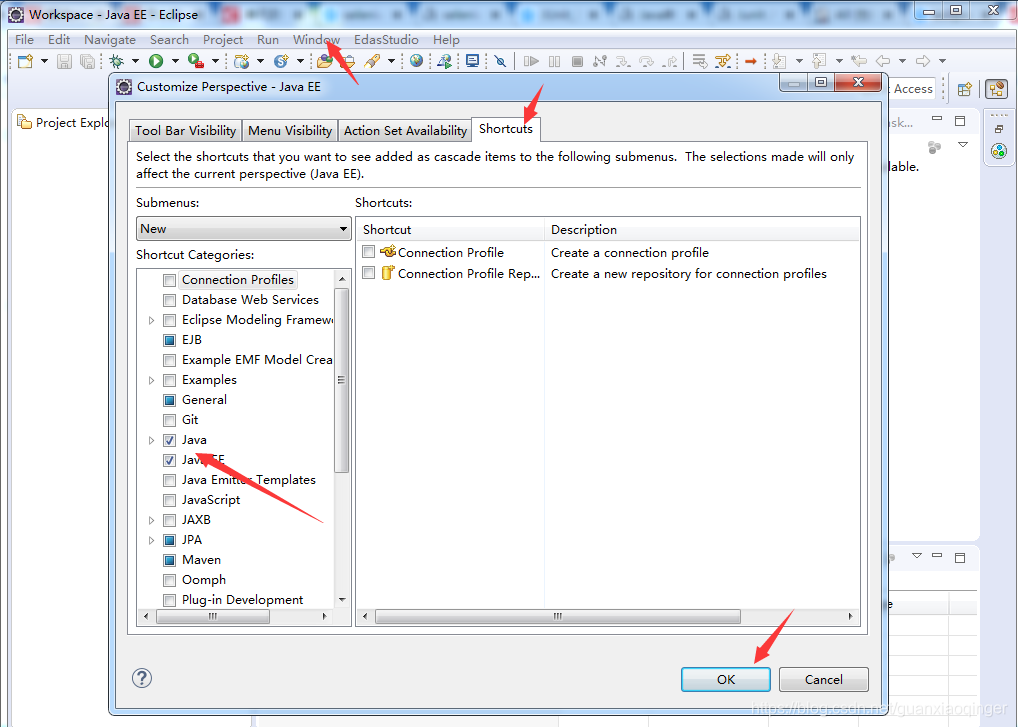Image resolution: width=1018 pixels, height=727 pixels.
Task: Enable the Git category checkbox
Action: click(169, 421)
